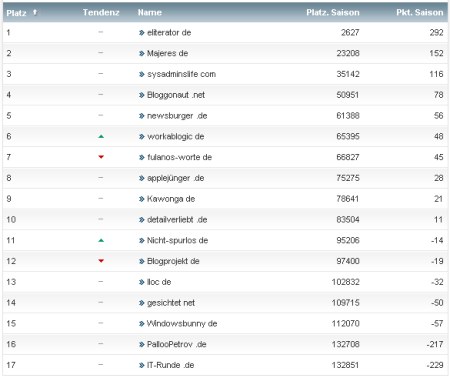
Task: Click chevron icon before detailverliebt .de
Action: [x=142, y=220]
